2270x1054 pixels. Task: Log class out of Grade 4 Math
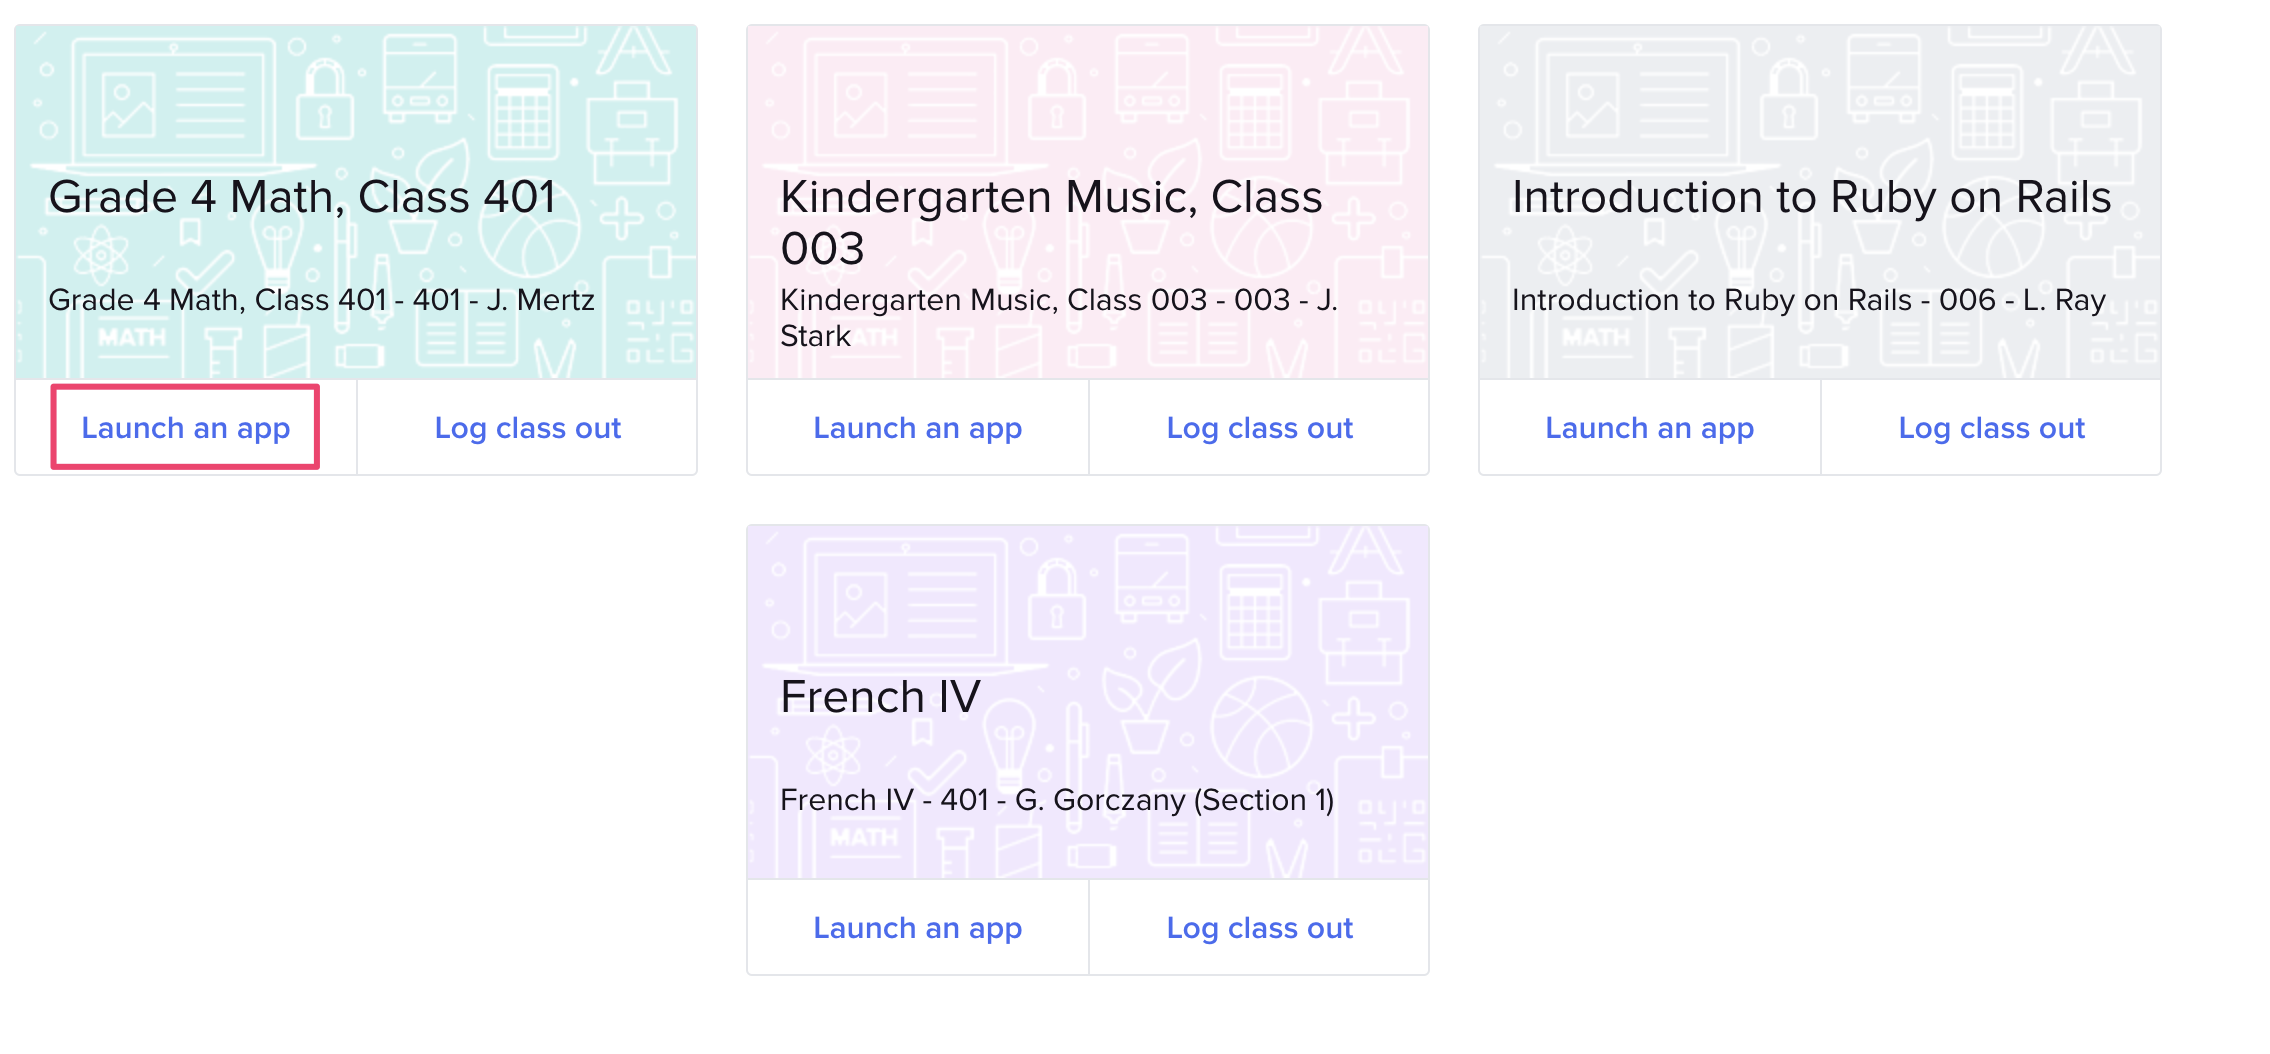pos(527,427)
